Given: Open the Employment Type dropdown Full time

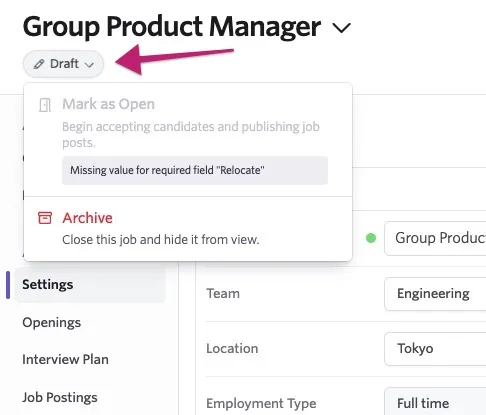Looking at the screenshot, I should click(x=435, y=402).
